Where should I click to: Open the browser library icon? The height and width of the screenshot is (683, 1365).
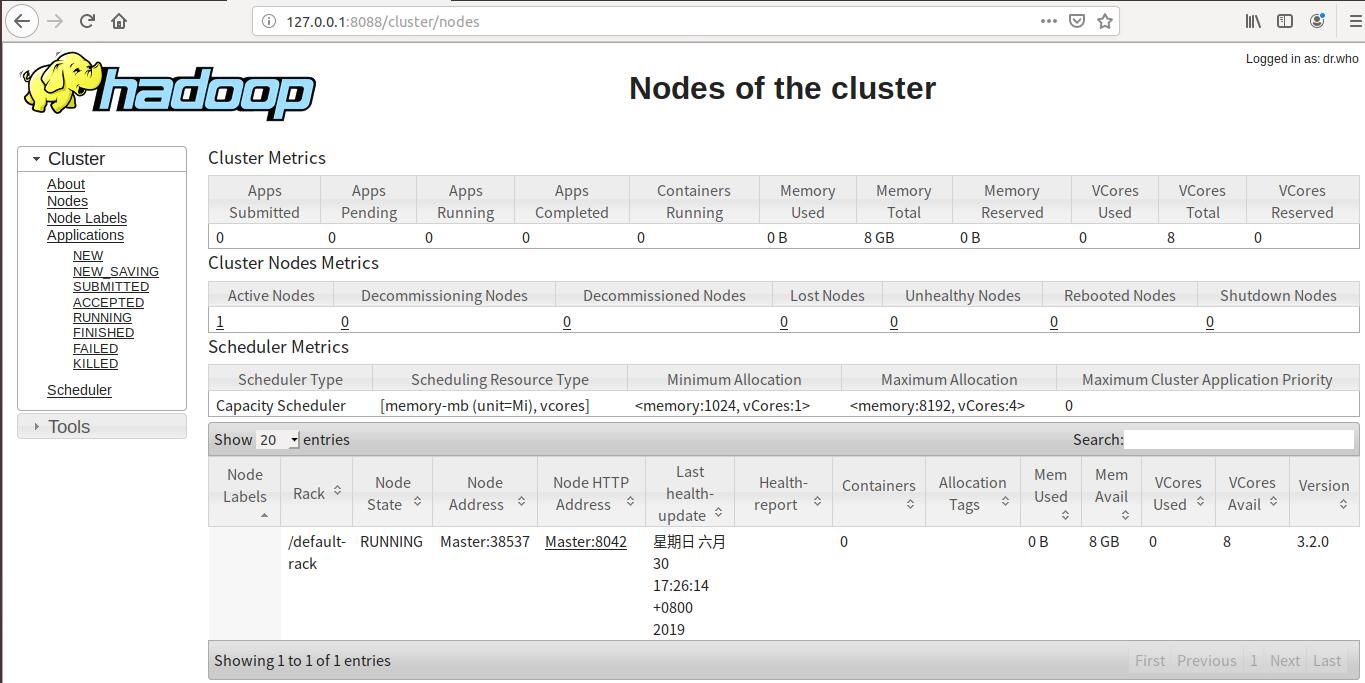point(1253,21)
